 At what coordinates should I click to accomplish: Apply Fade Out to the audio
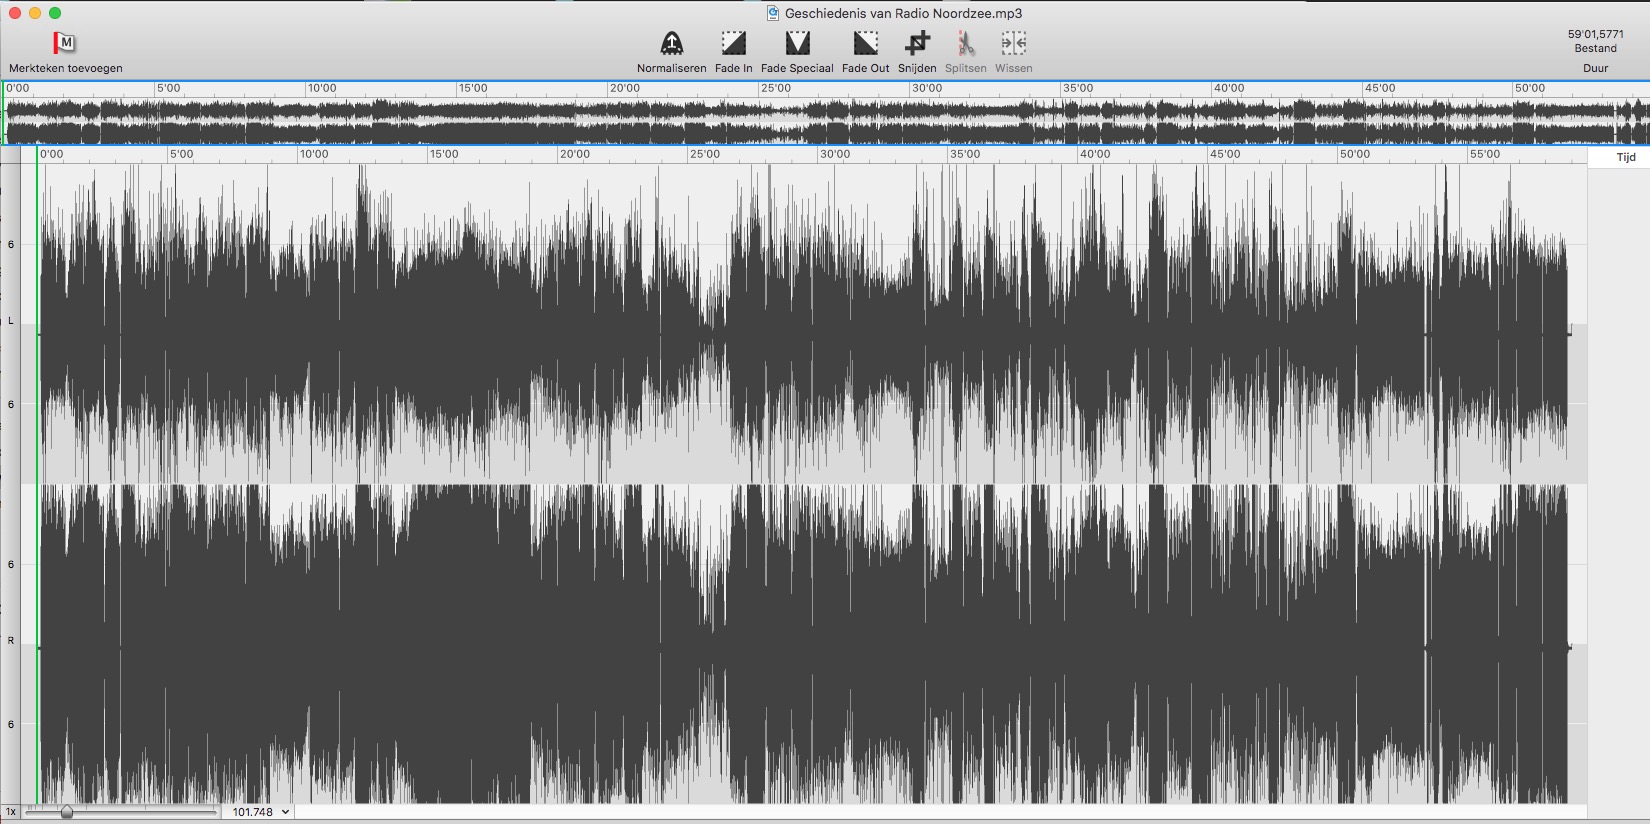pos(865,43)
